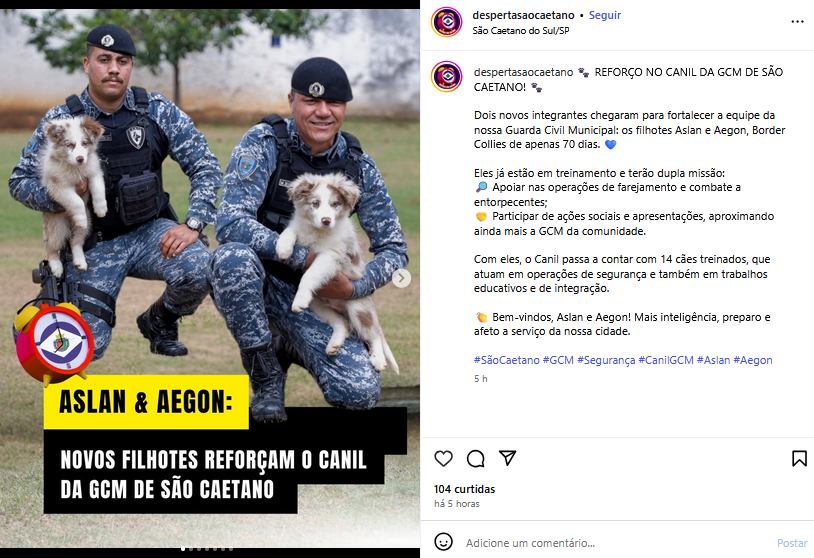Open emoji picker smiley icon

coord(443,542)
